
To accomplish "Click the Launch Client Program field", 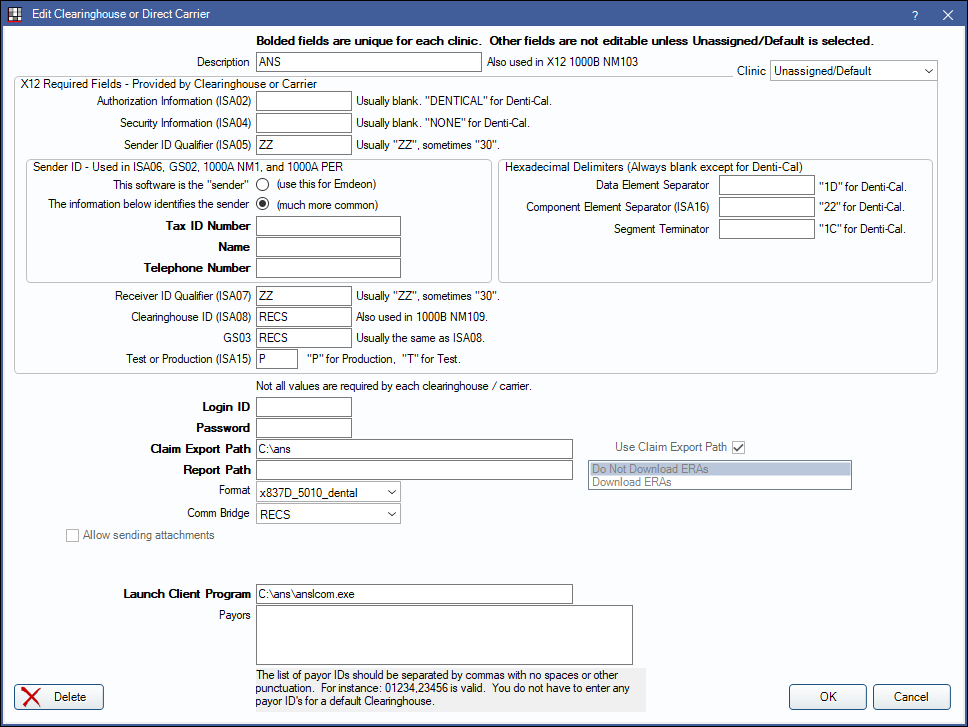I will point(414,594).
